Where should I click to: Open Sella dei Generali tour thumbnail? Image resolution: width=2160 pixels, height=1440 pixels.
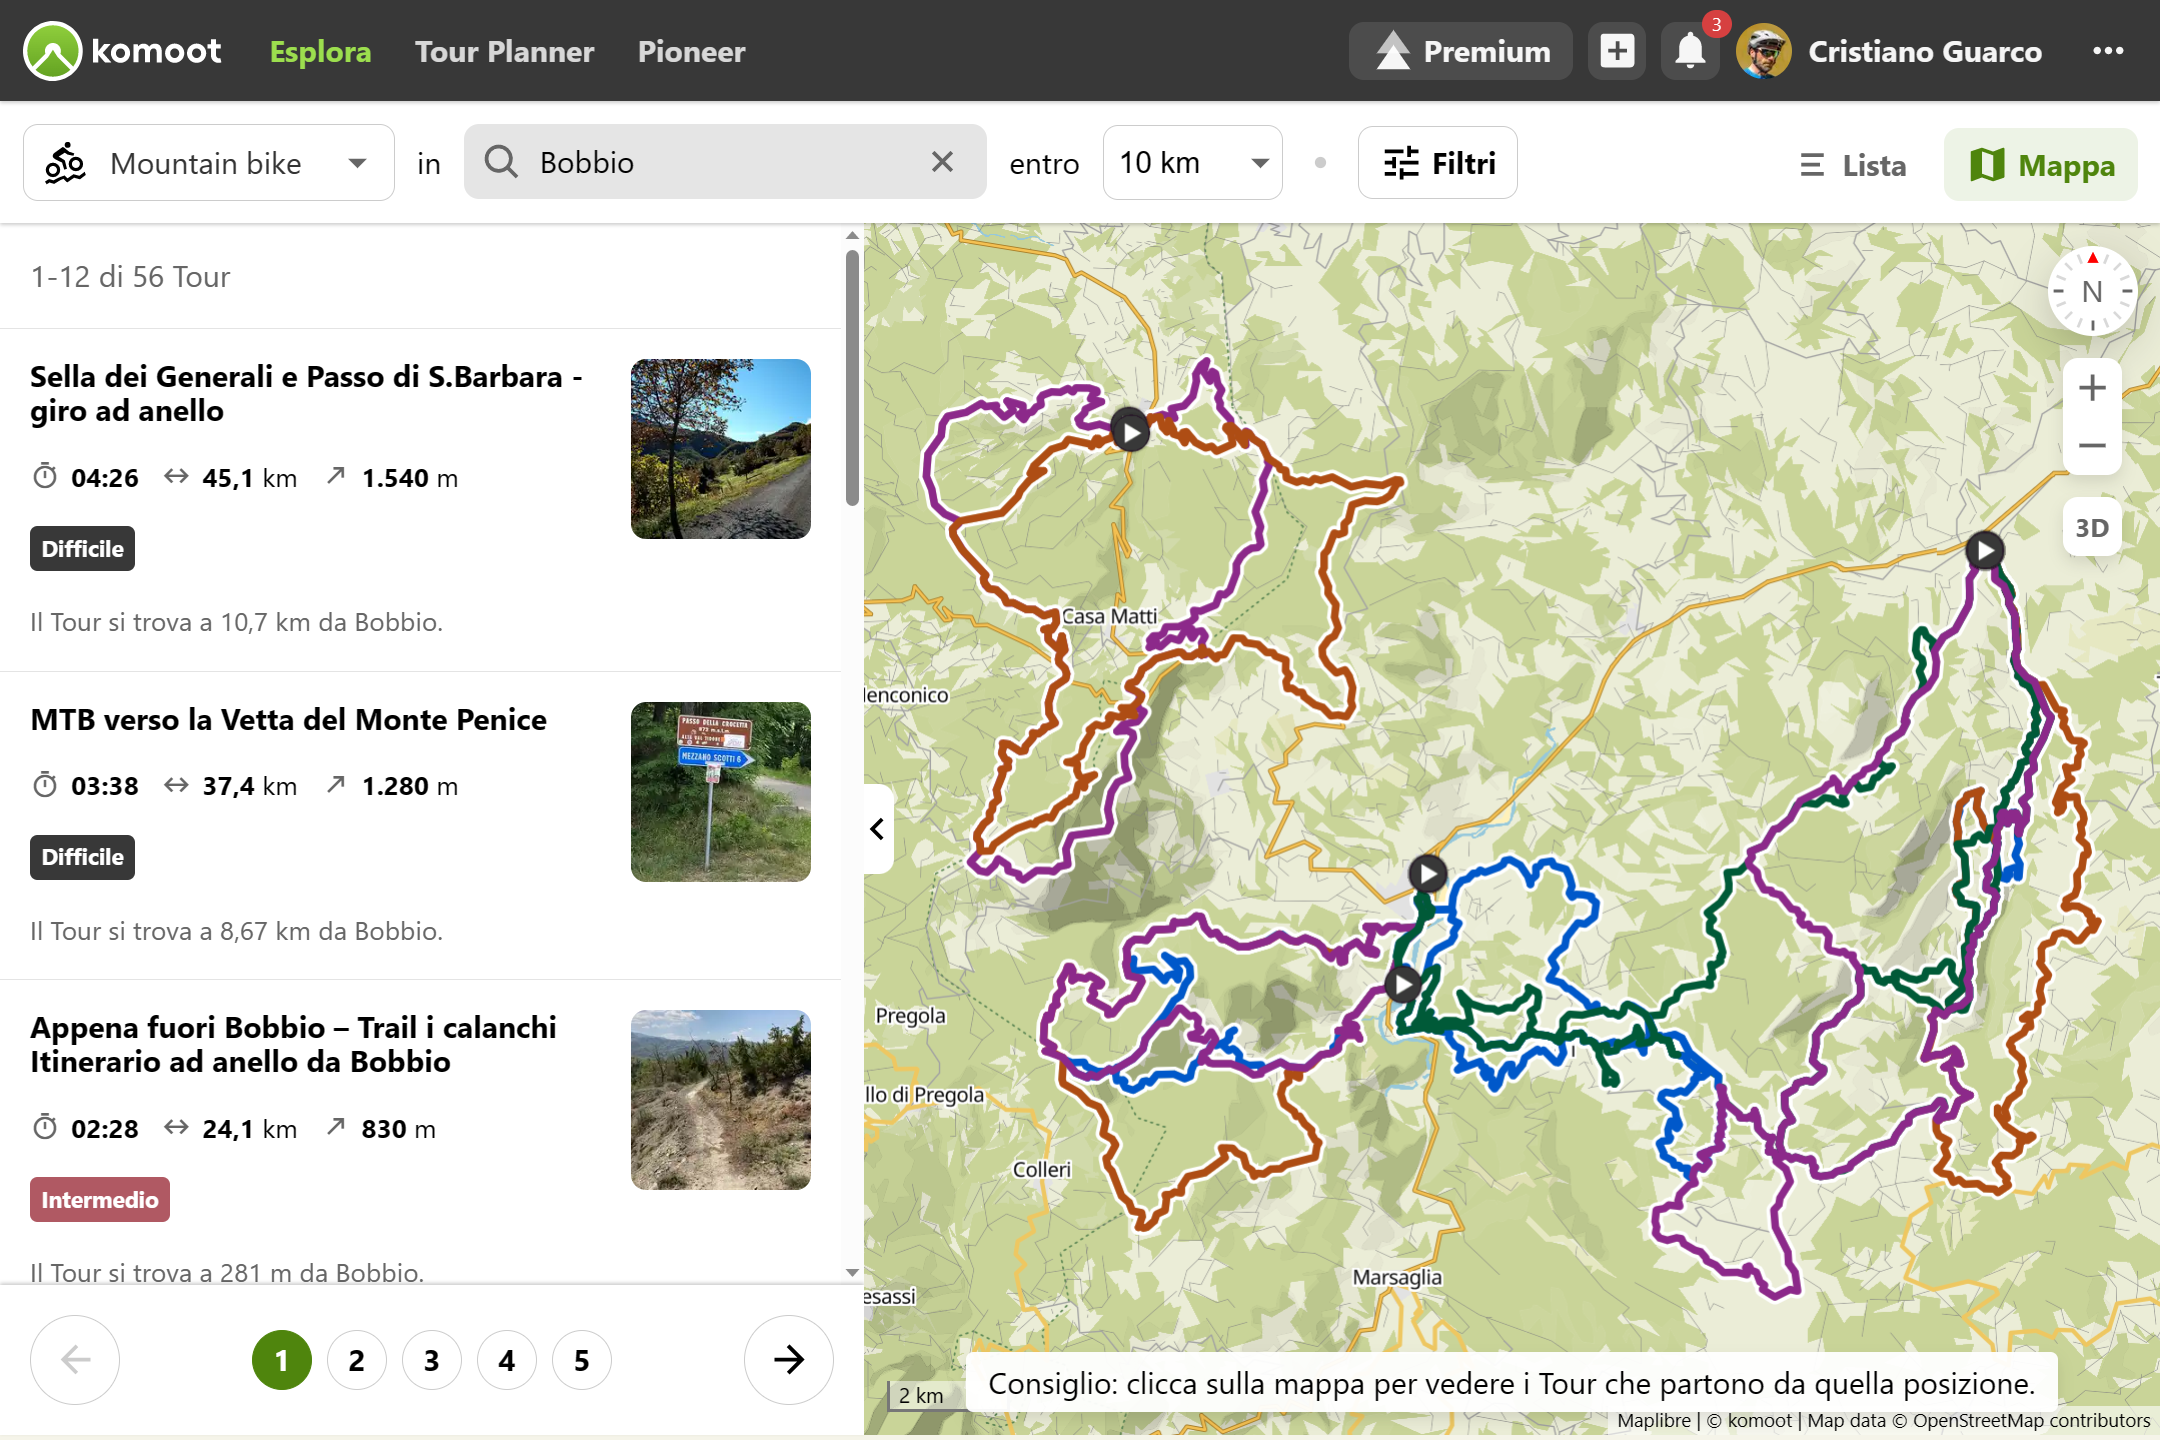720,449
